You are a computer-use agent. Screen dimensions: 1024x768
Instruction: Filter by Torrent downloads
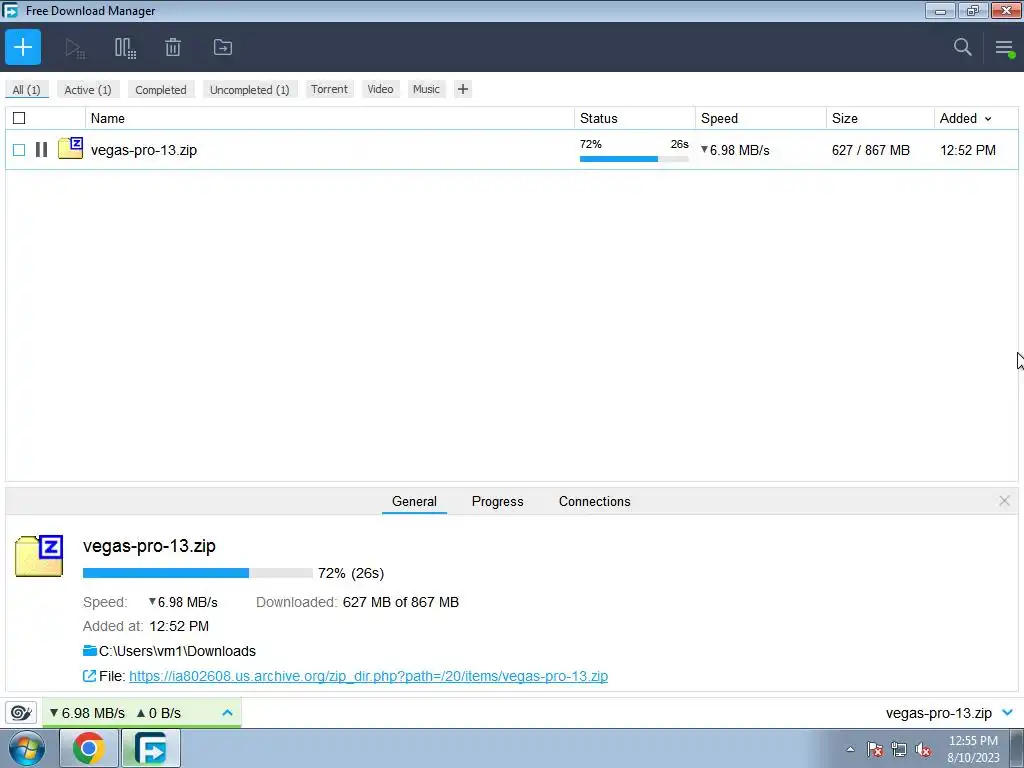pos(329,89)
